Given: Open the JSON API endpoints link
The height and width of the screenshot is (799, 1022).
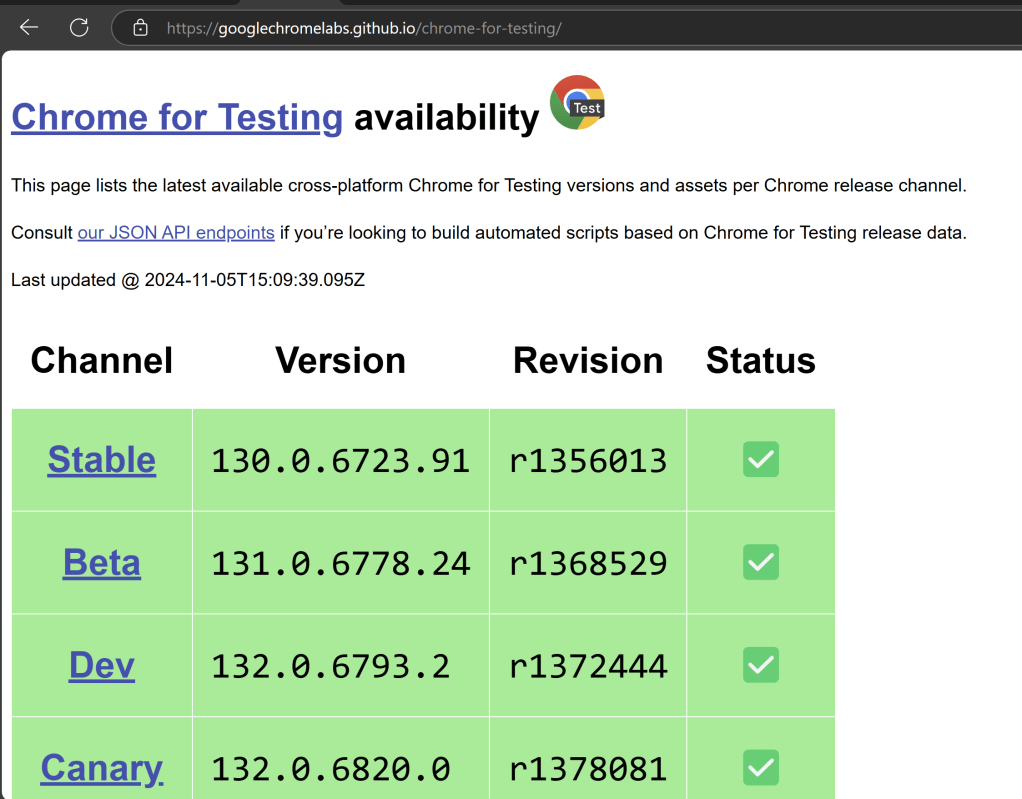Looking at the screenshot, I should [x=176, y=233].
